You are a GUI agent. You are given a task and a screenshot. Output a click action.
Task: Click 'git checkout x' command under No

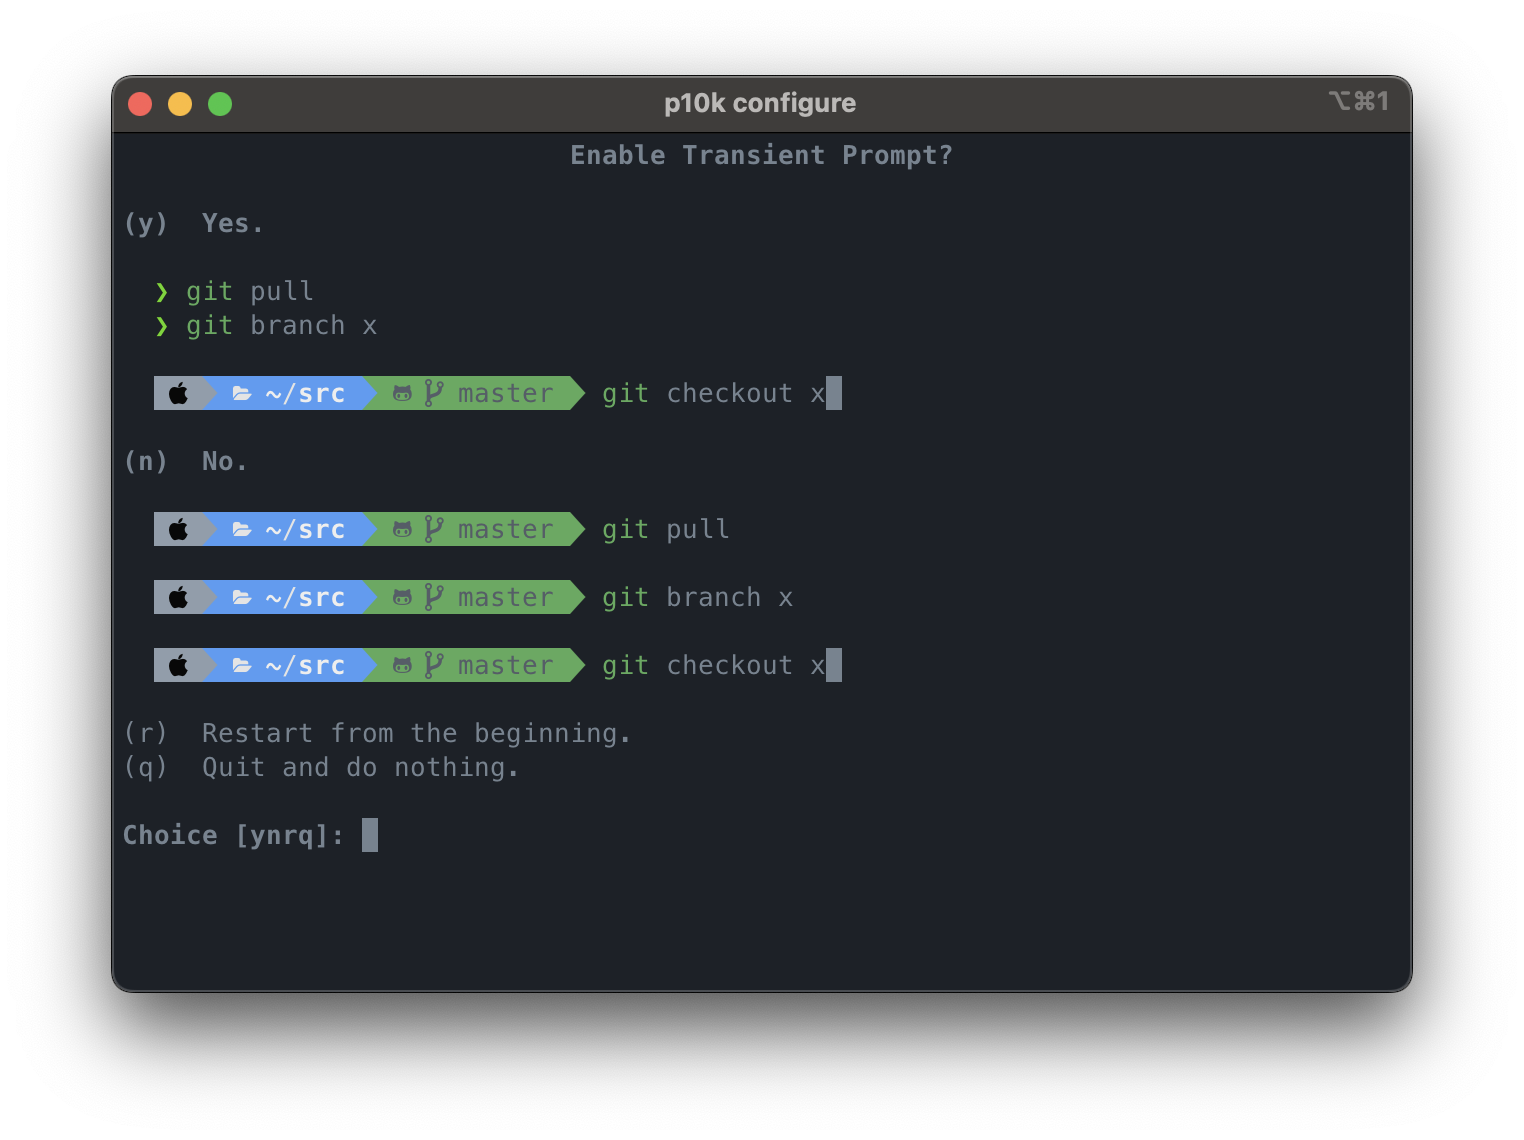(x=714, y=666)
